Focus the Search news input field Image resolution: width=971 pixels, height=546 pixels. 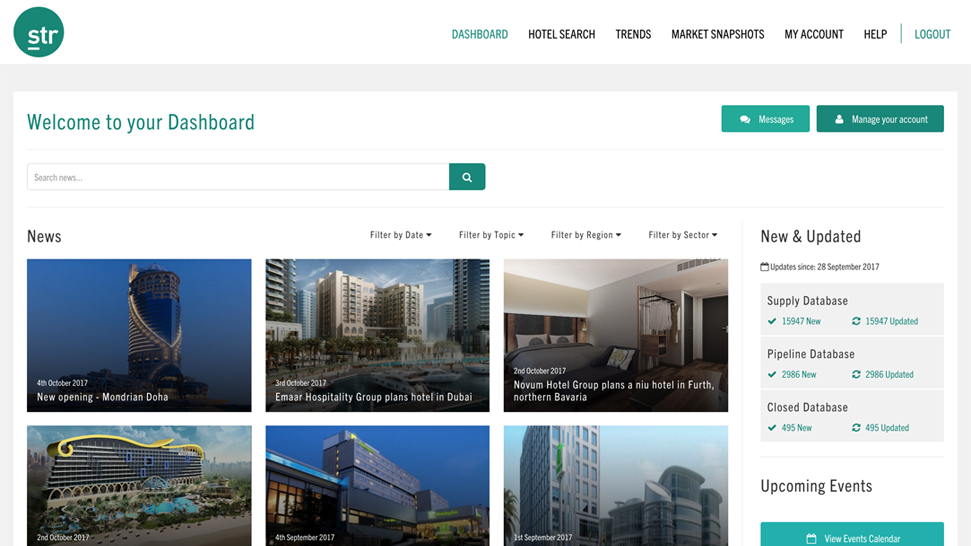point(238,177)
